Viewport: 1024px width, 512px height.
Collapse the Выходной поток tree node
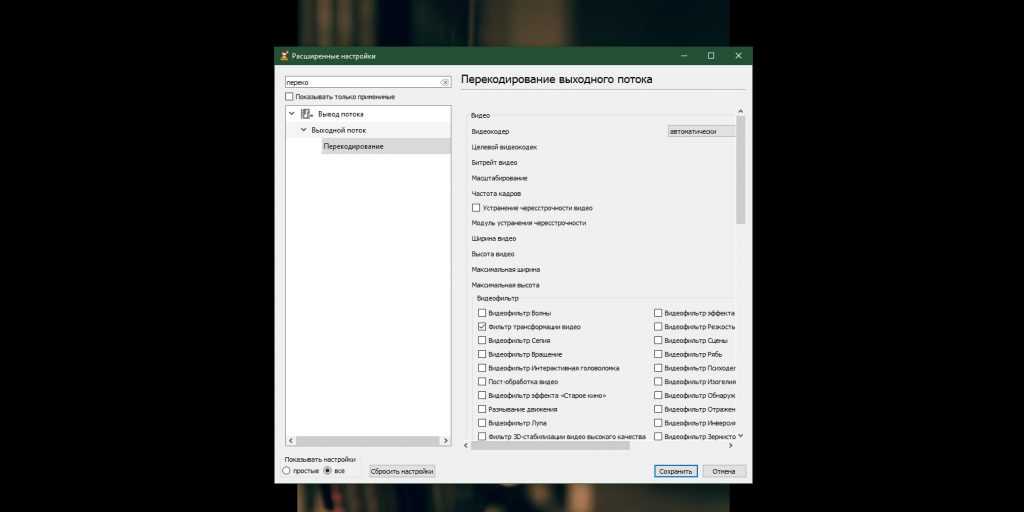pyautogui.click(x=303, y=130)
